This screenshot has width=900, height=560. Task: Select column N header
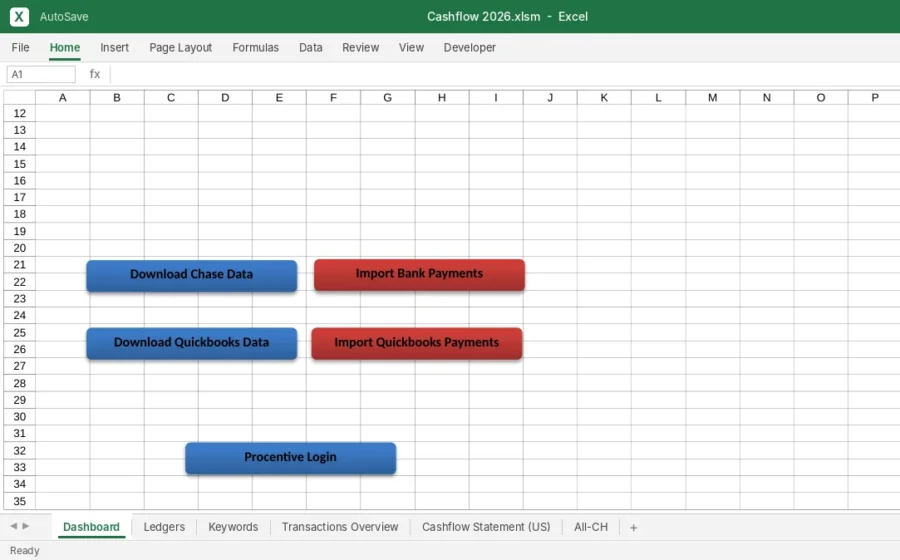click(x=767, y=98)
